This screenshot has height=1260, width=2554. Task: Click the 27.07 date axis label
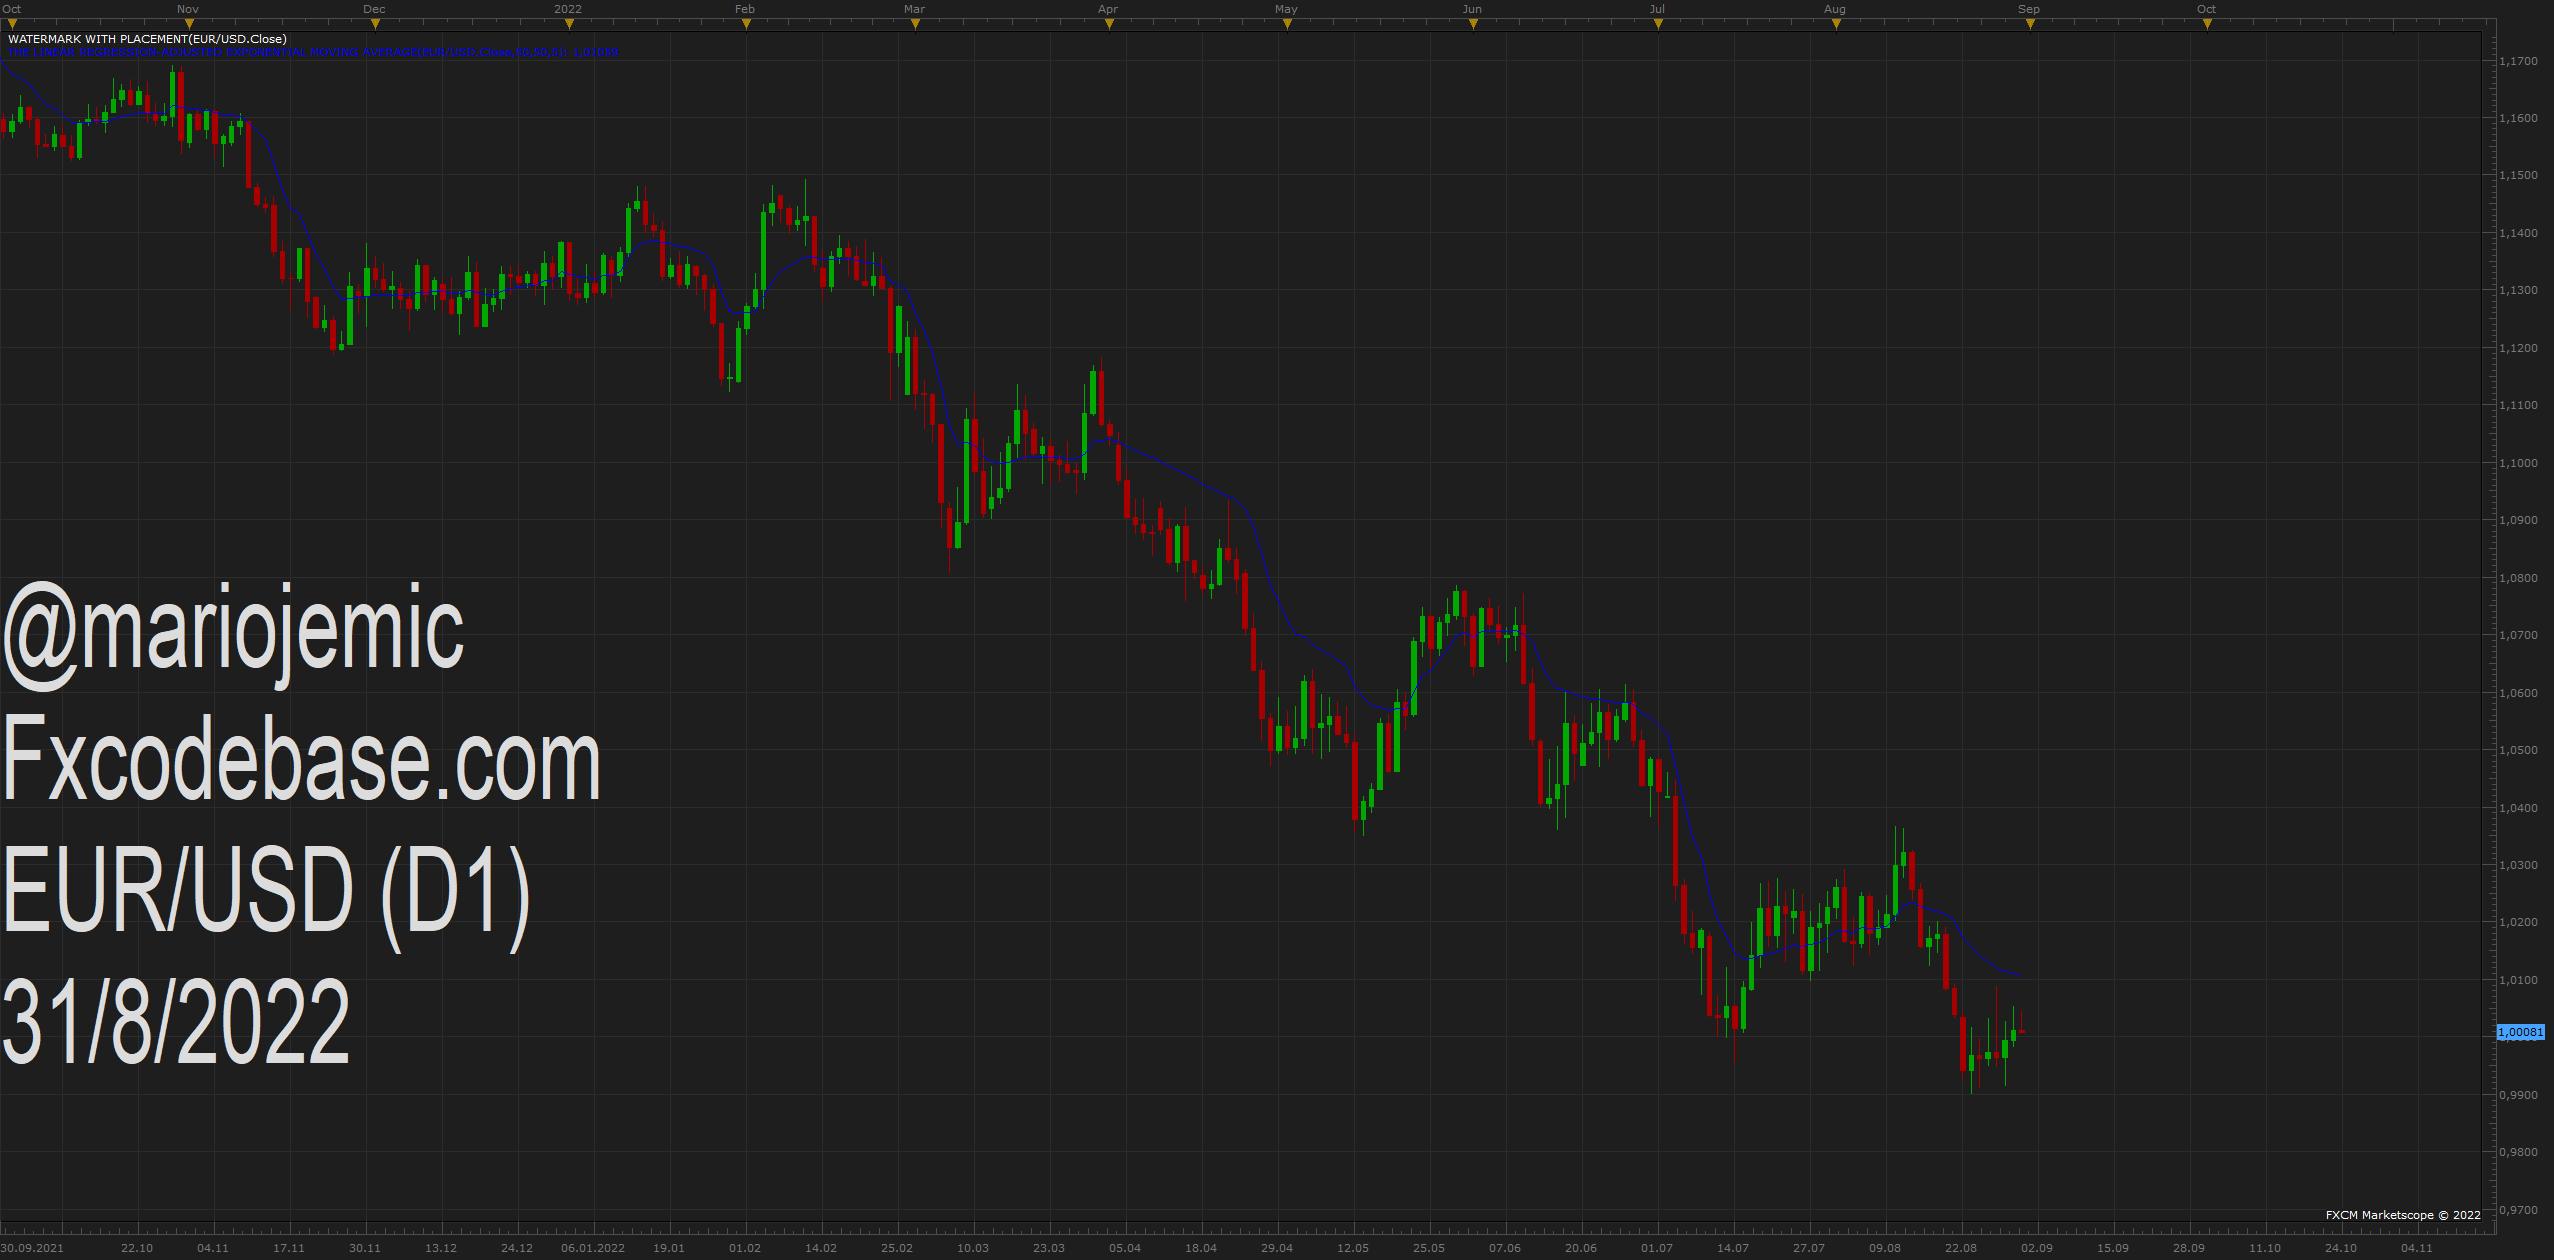1809,1248
